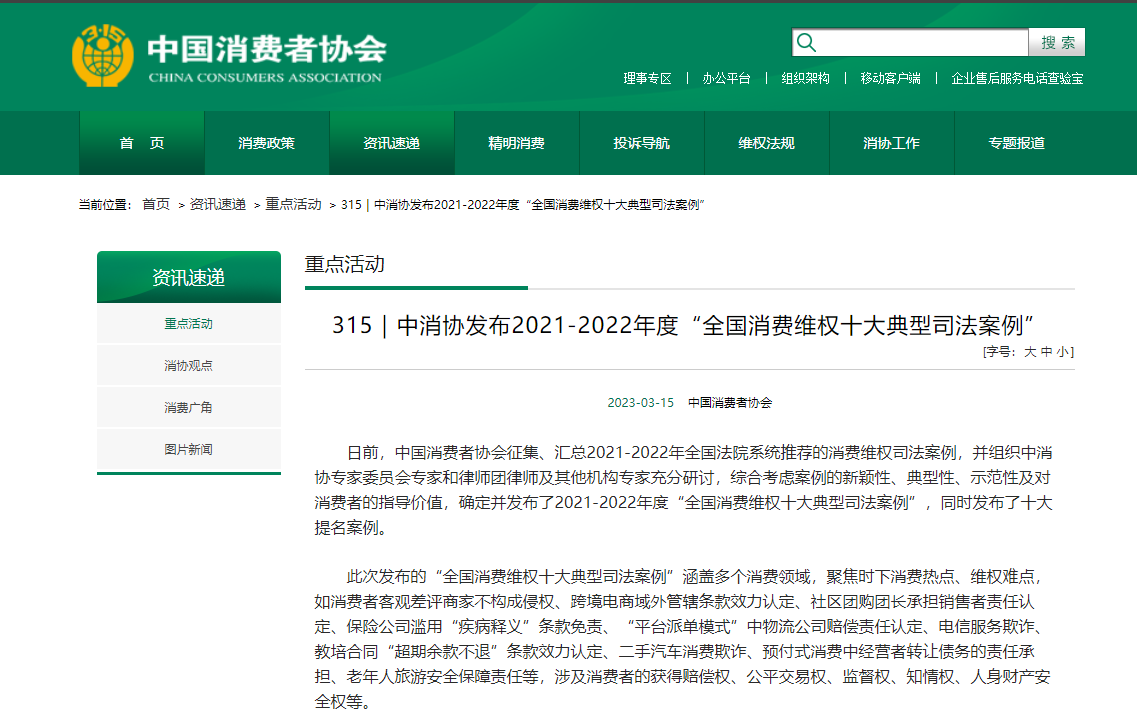The image size is (1137, 717).
Task: Click the 资讯速递 sidebar header
Action: click(x=189, y=277)
